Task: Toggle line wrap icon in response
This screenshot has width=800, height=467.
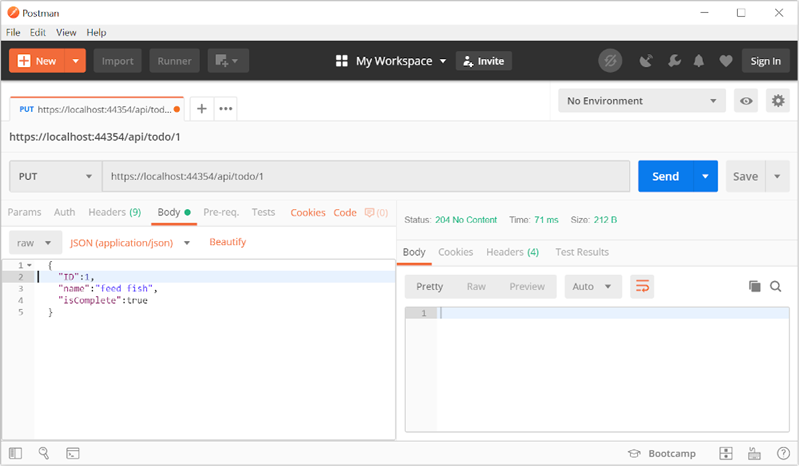Action: point(642,287)
